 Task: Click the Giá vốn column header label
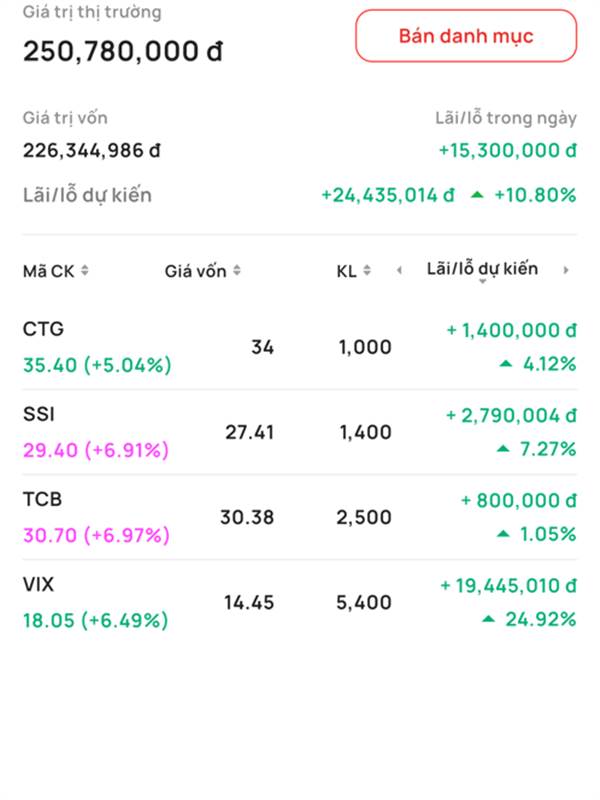click(195, 271)
